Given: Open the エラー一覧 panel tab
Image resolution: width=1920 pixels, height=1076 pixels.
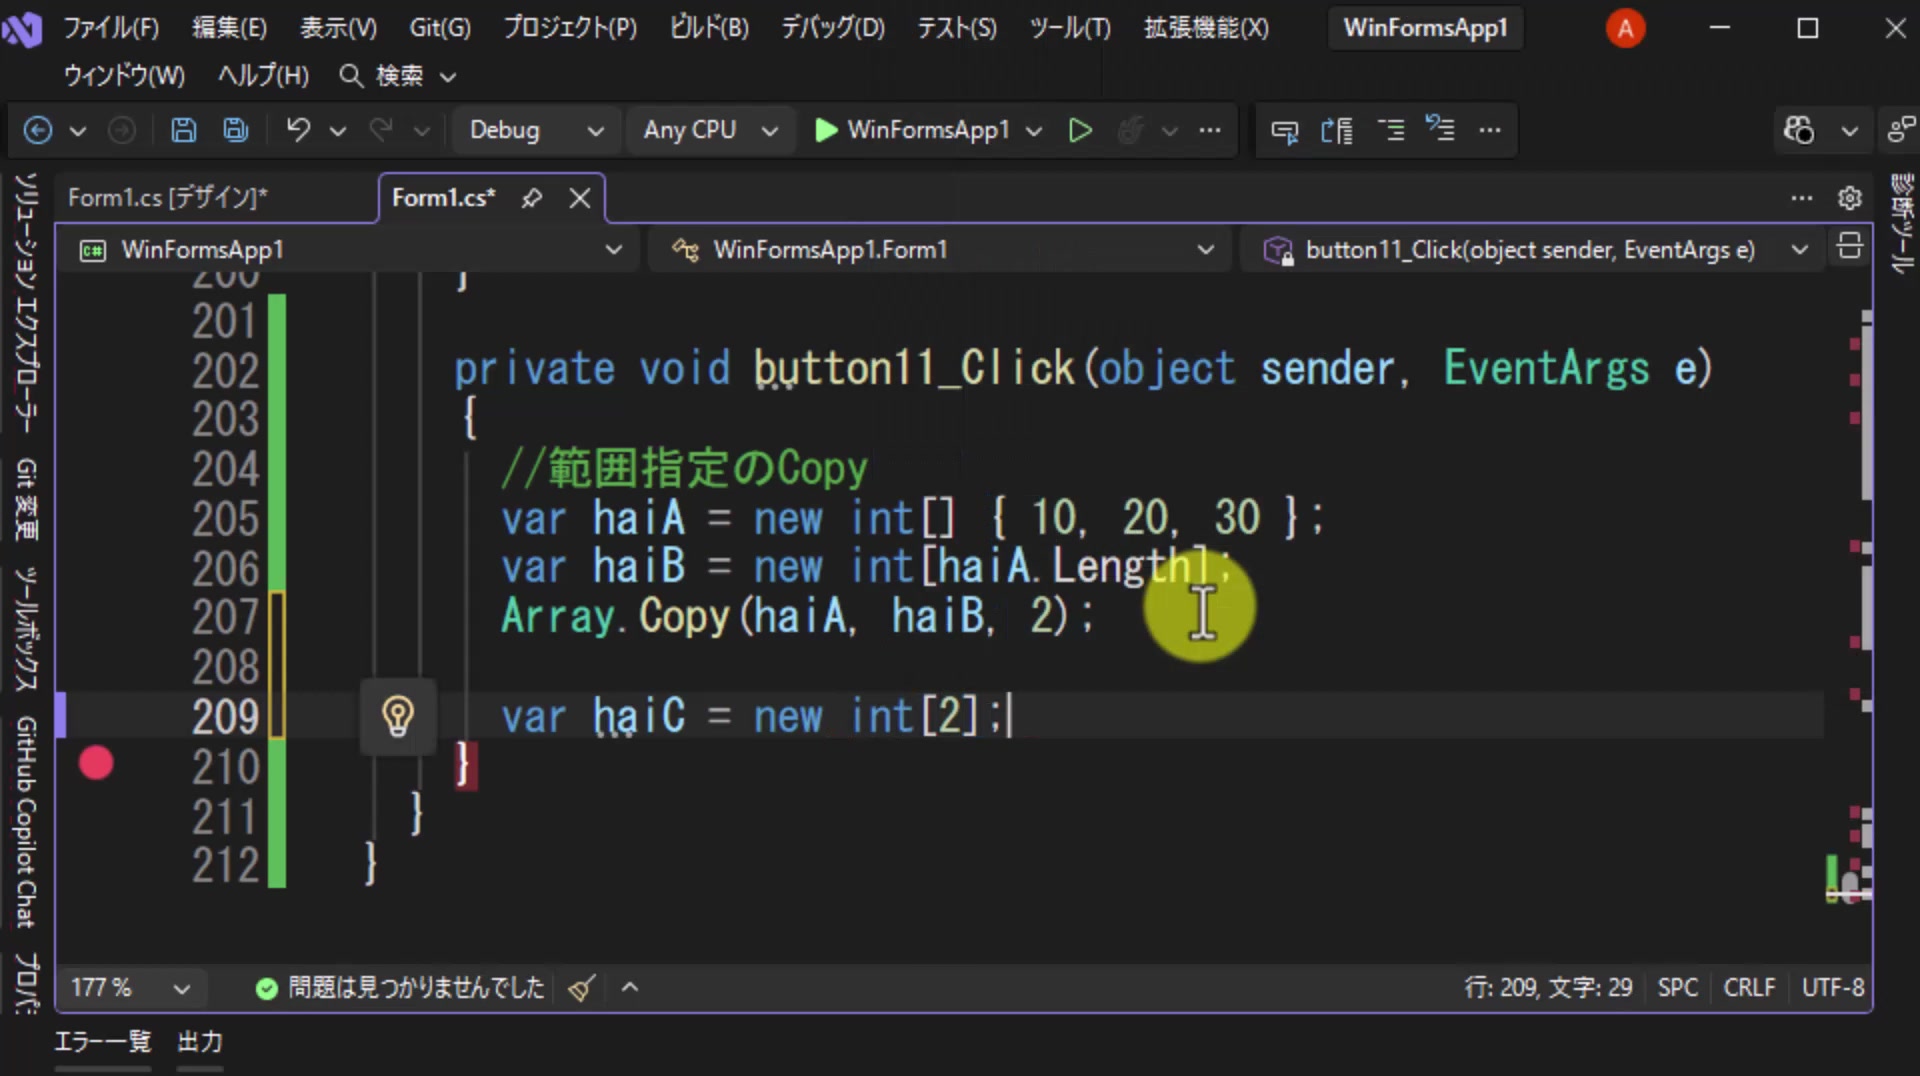Looking at the screenshot, I should [x=102, y=1042].
